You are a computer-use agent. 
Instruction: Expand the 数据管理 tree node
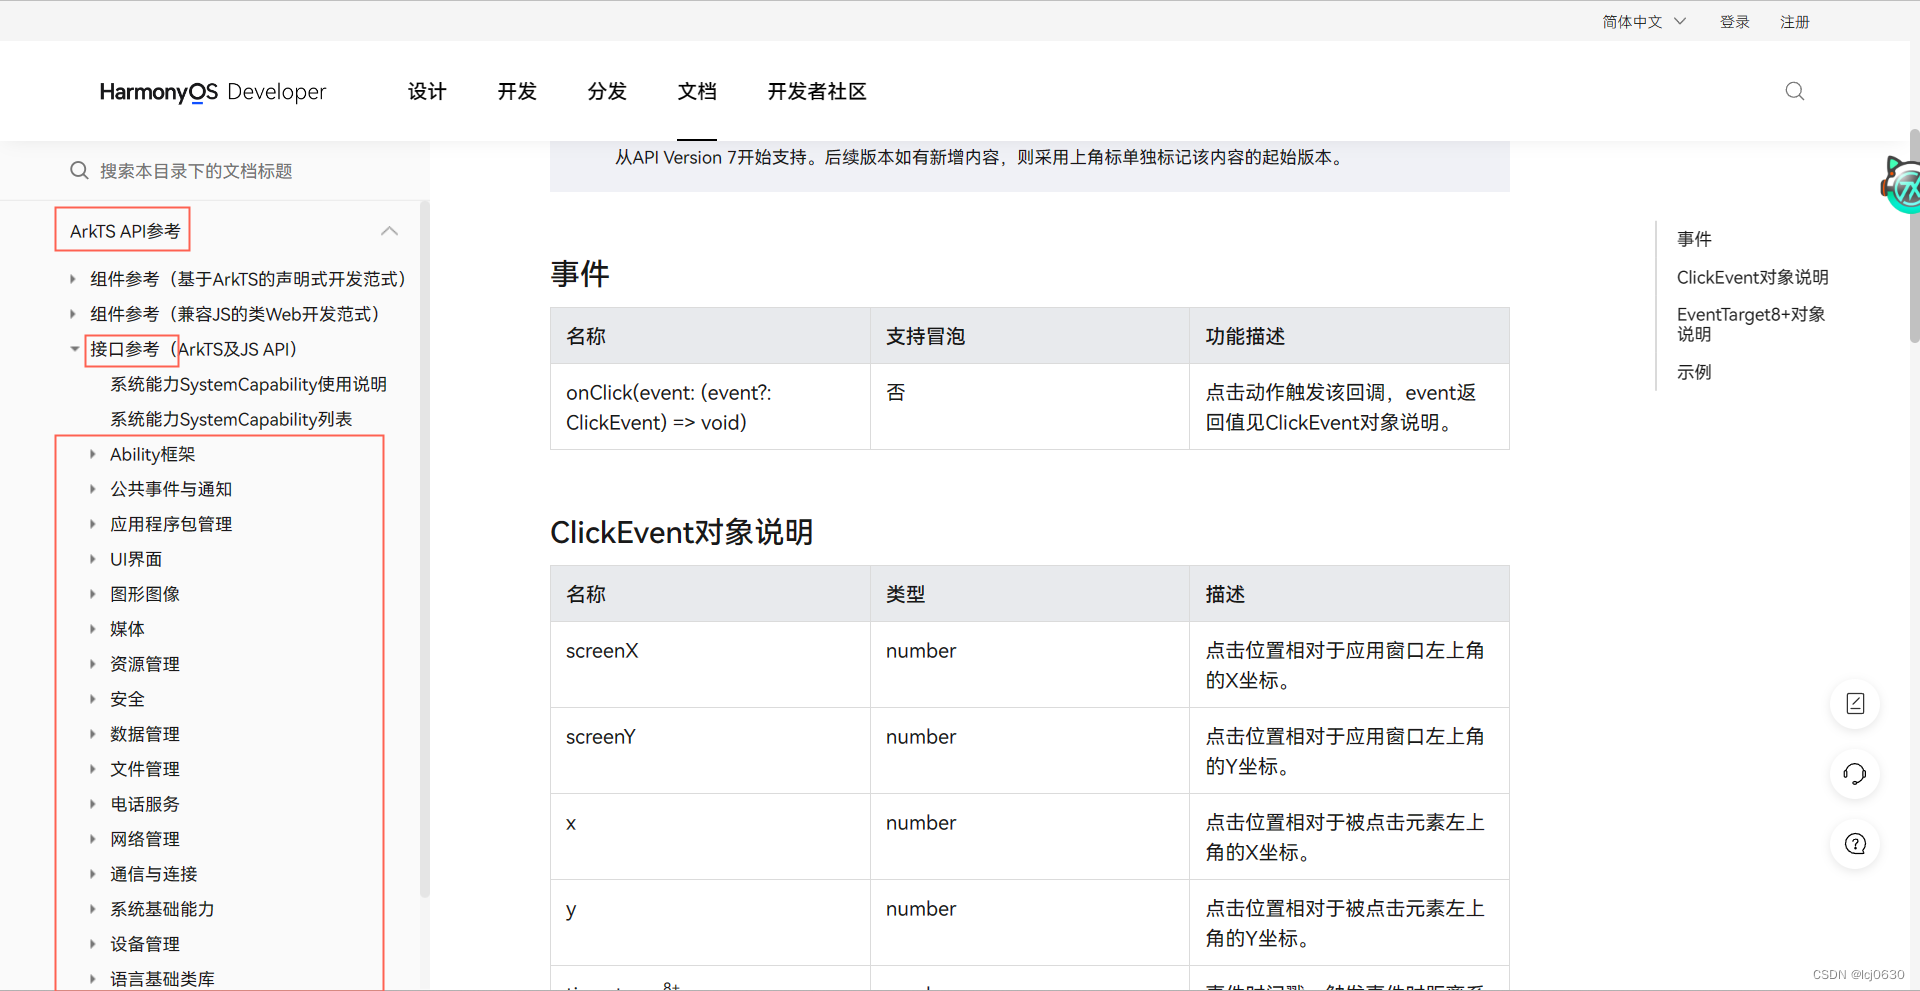coord(92,734)
